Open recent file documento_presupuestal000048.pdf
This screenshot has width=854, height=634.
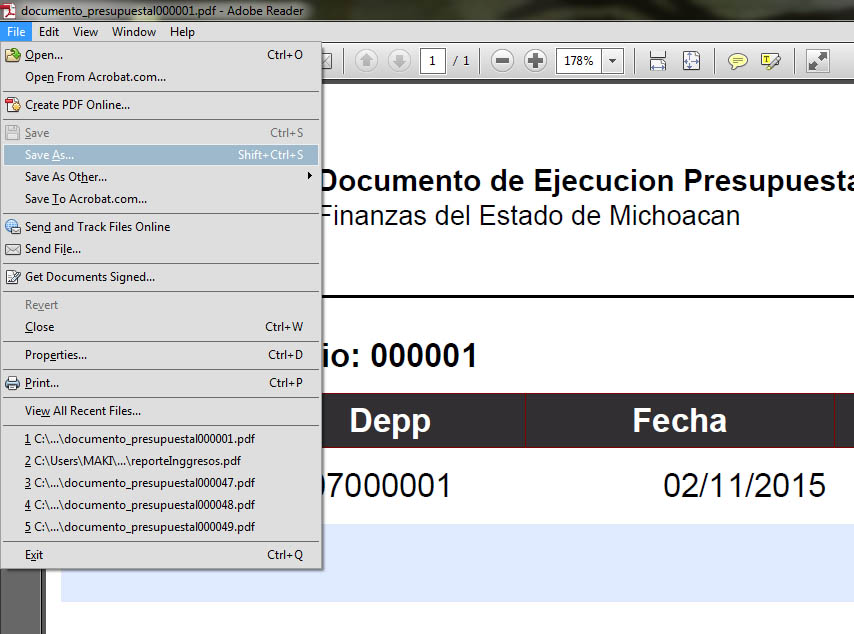[161, 505]
